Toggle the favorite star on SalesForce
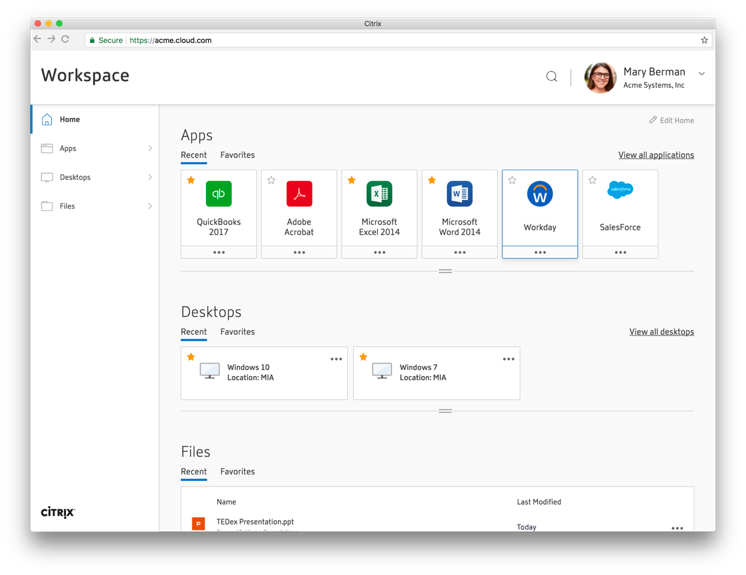 click(592, 181)
